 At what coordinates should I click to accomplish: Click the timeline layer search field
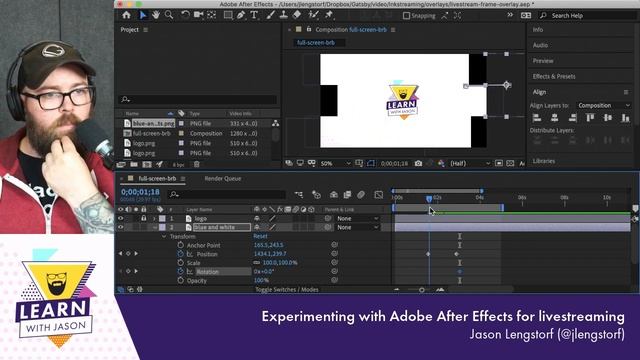pos(227,195)
